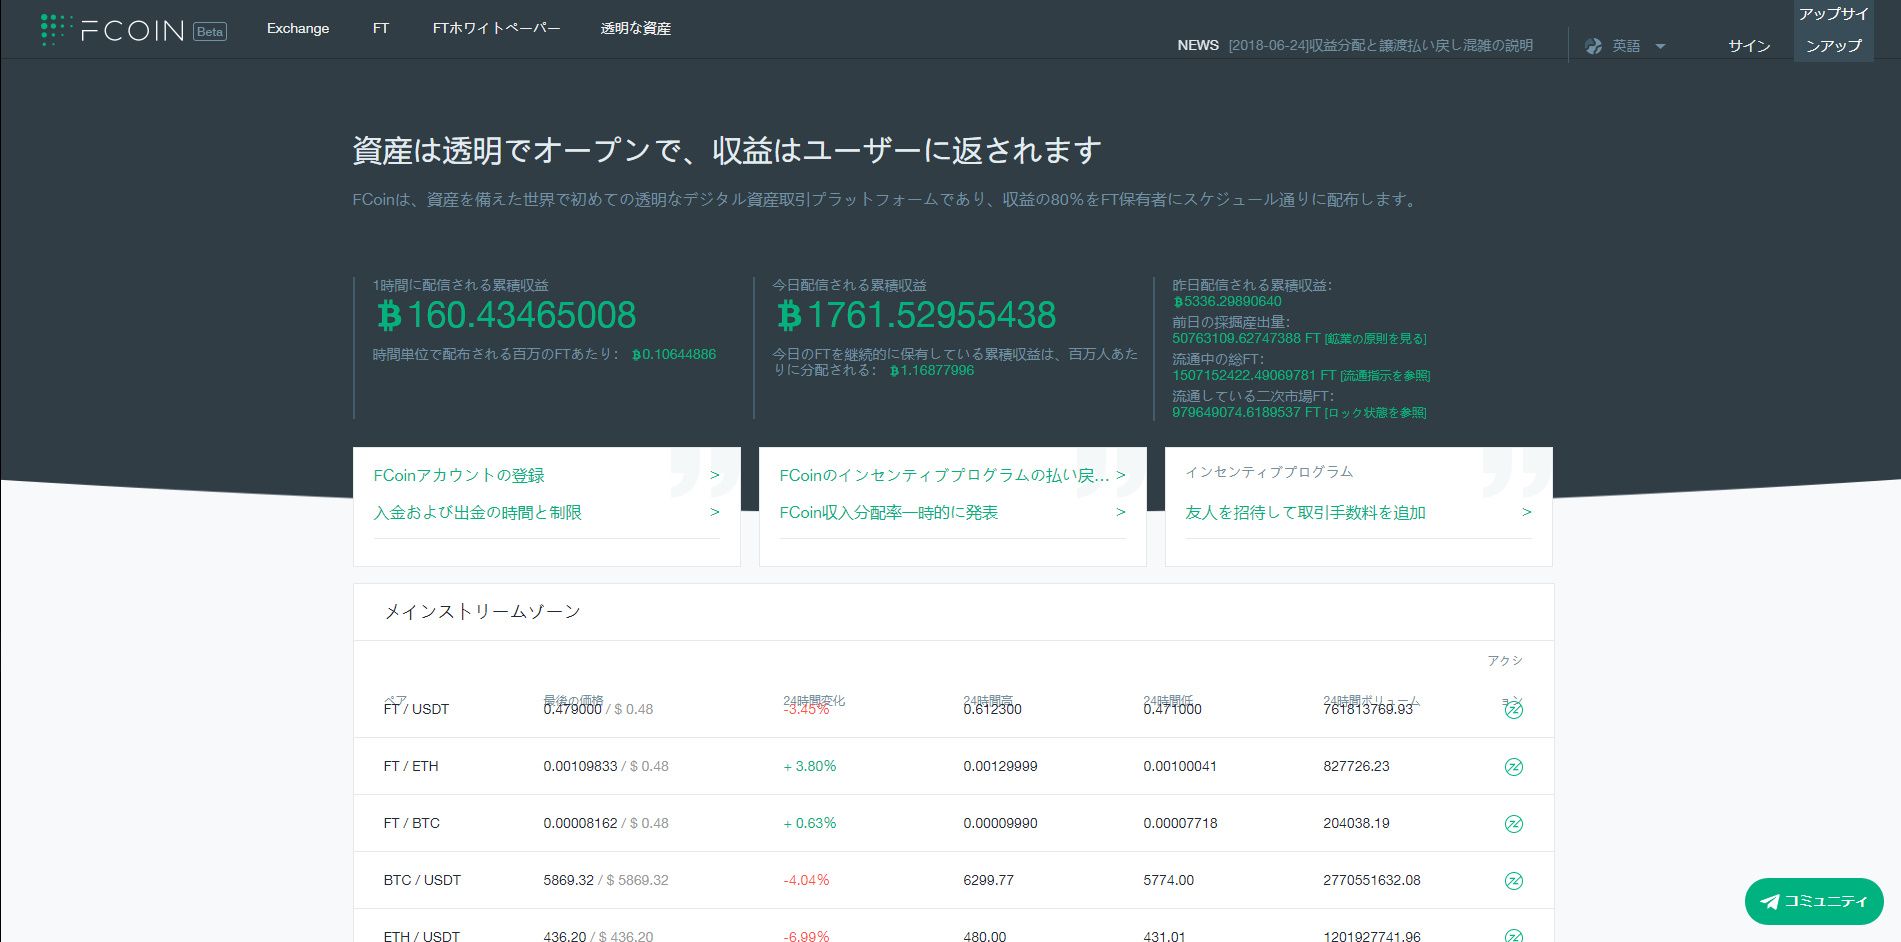Open the BTC / USDT trade icon
Viewport: 1901px width, 942px height.
pos(1513,881)
